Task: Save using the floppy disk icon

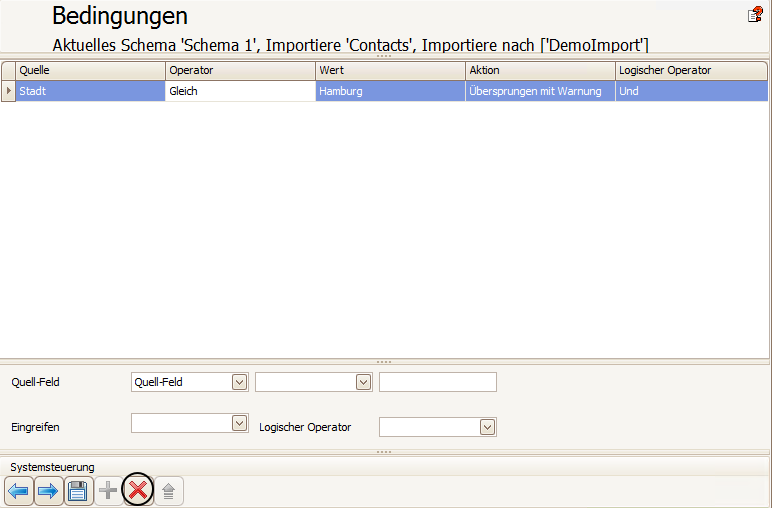Action: 78,491
